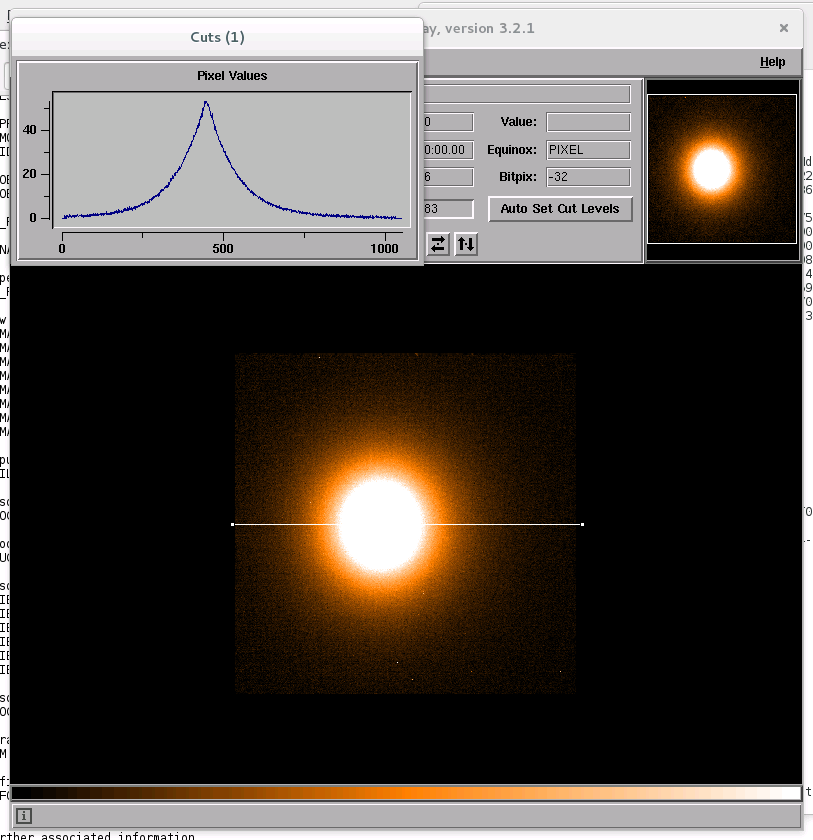This screenshot has height=840, width=813.
Task: Click the vertical flip arrows icon
Action: (466, 243)
